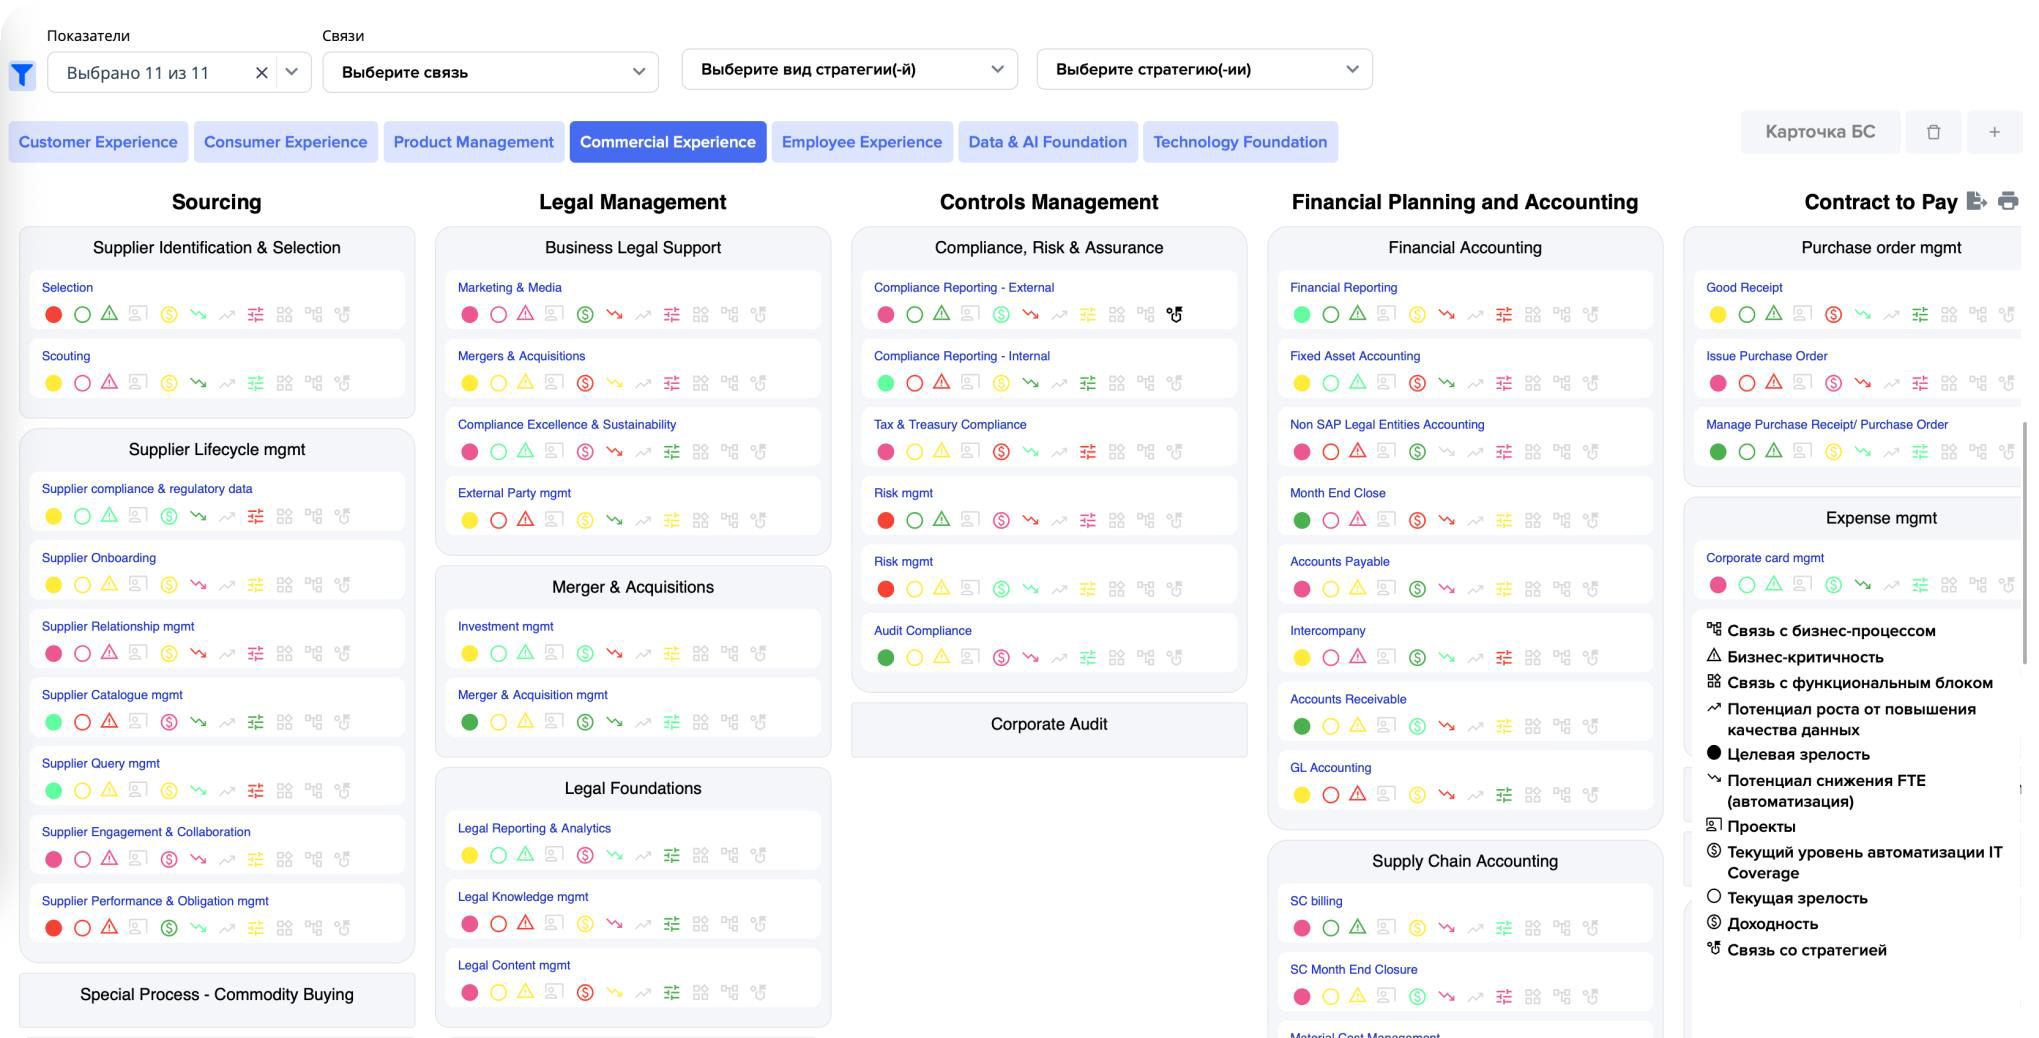Expand the Показатели dropdown arrow
The image size is (2039, 1038).
(292, 72)
